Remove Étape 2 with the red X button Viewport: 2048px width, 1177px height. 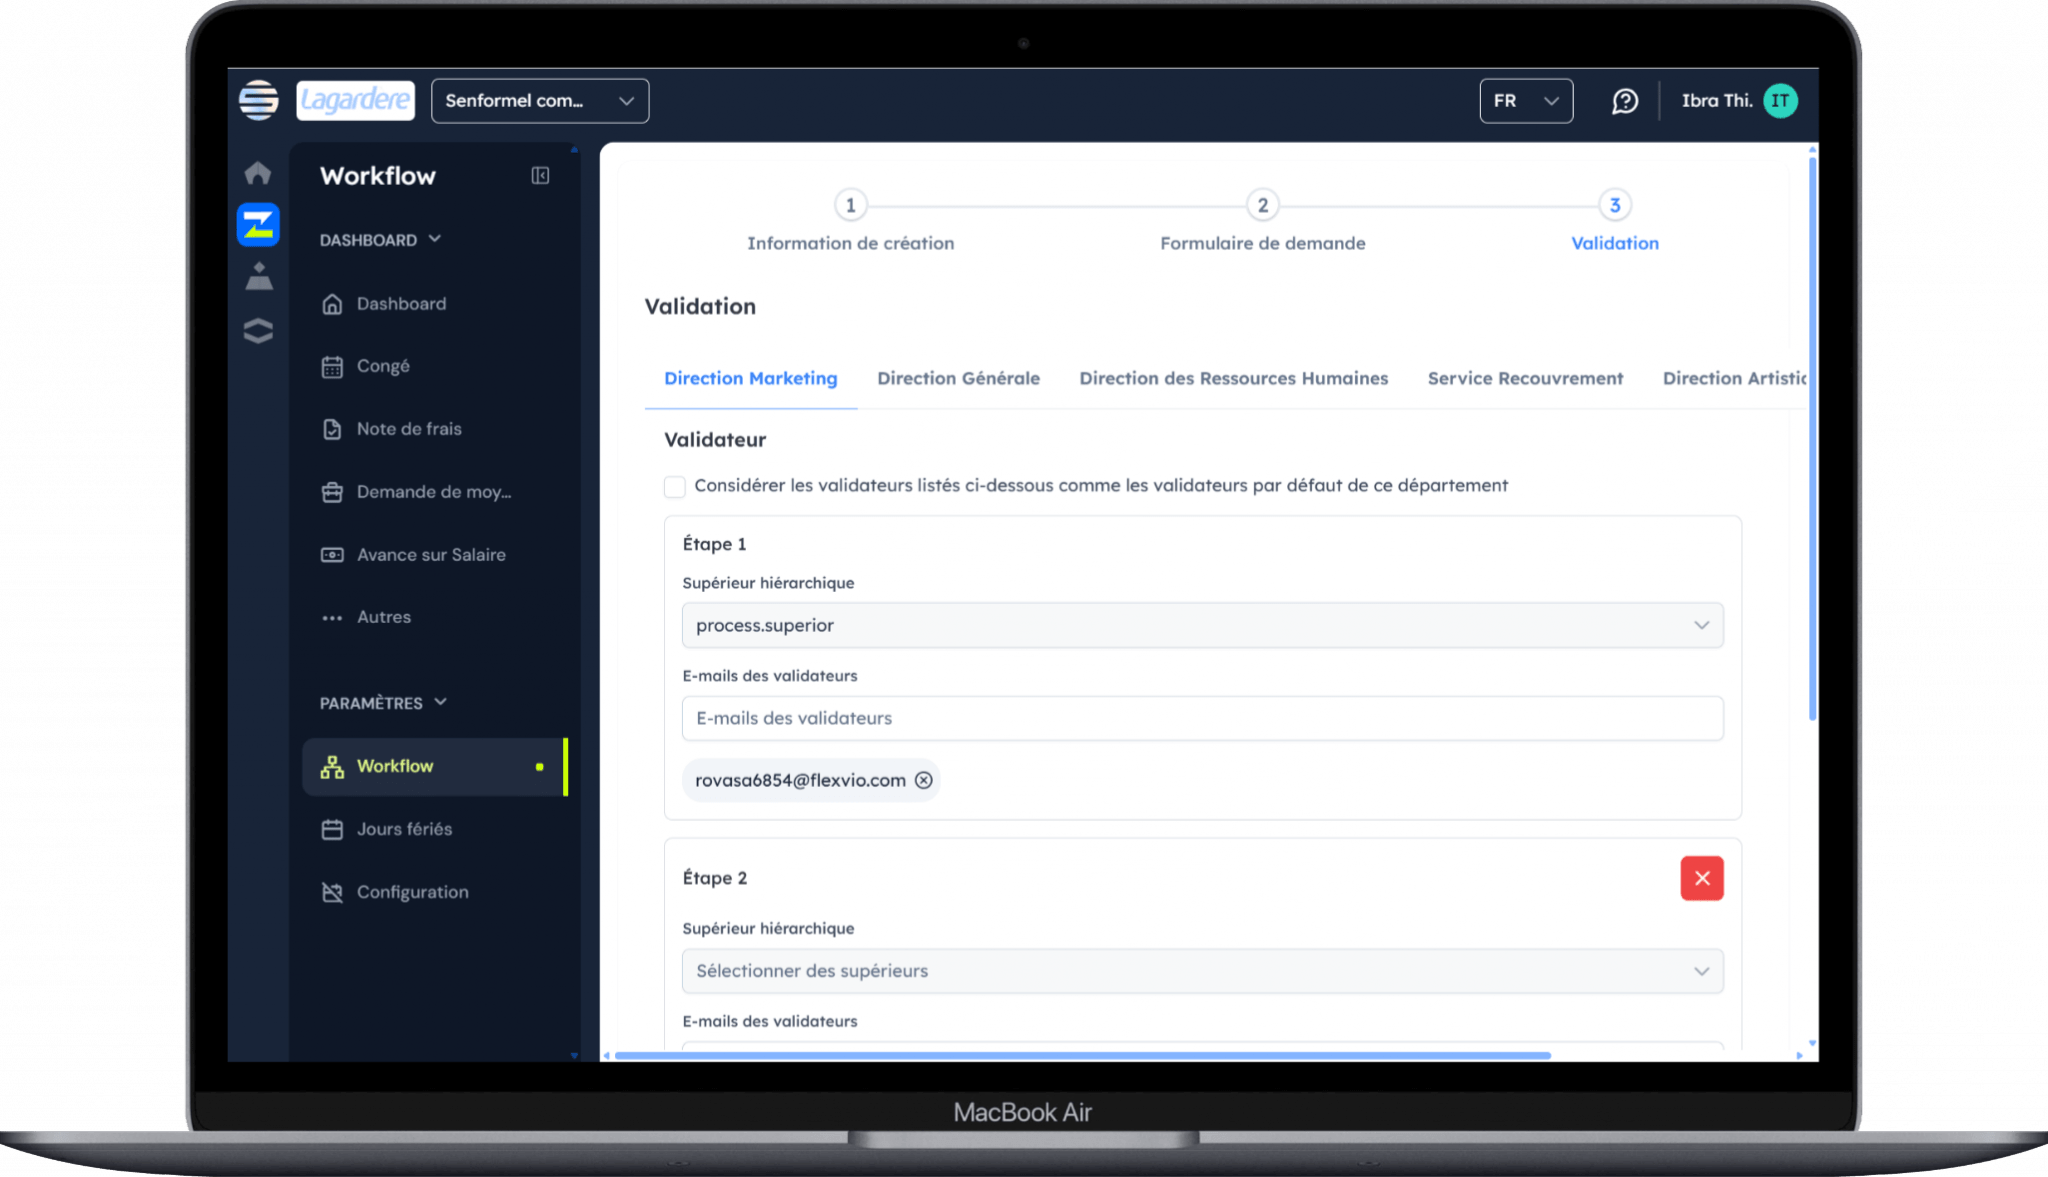pos(1702,877)
